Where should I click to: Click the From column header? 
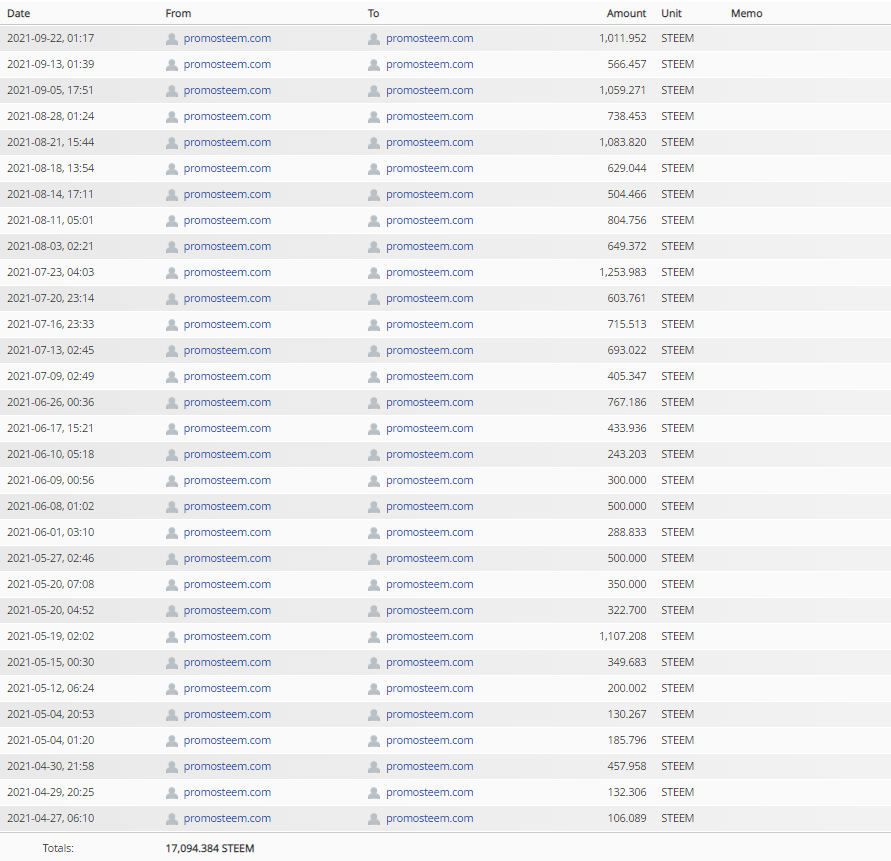pyautogui.click(x=178, y=13)
